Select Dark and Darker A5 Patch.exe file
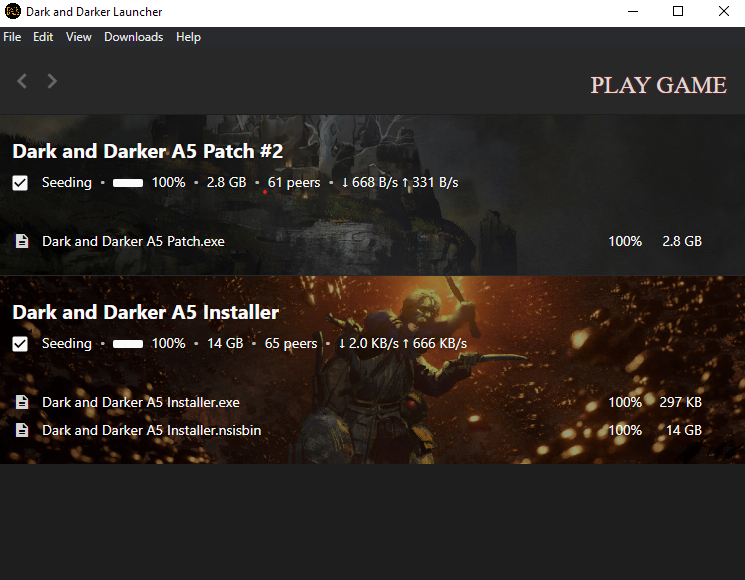 pos(134,241)
